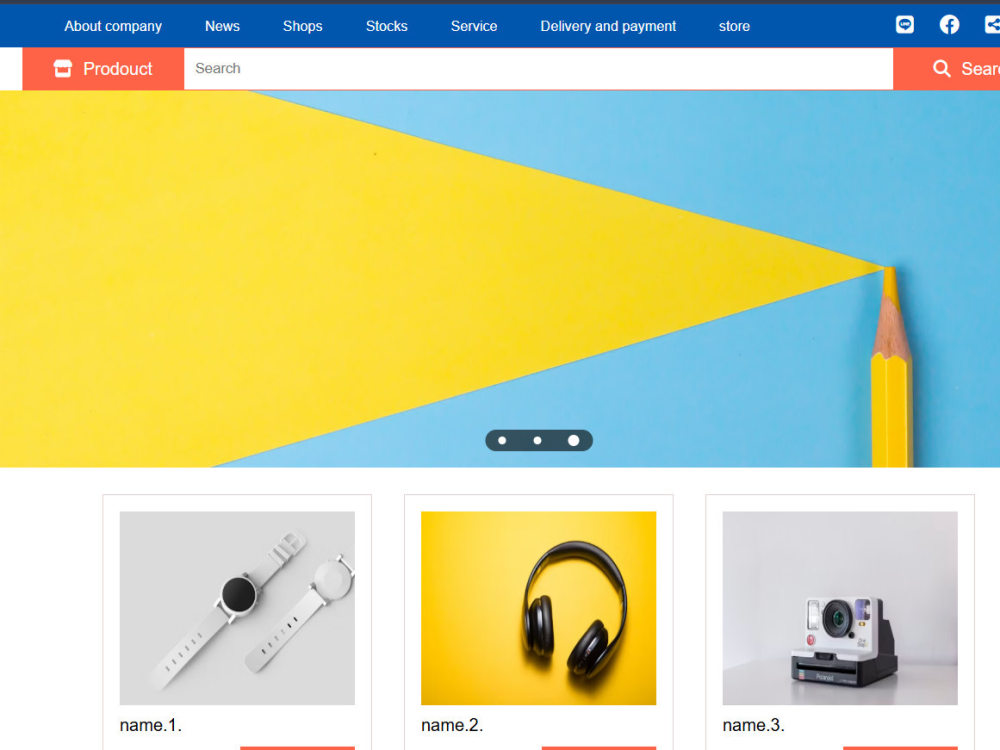The height and width of the screenshot is (750, 1000).
Task: Open Delivery and payment page
Action: coord(608,26)
